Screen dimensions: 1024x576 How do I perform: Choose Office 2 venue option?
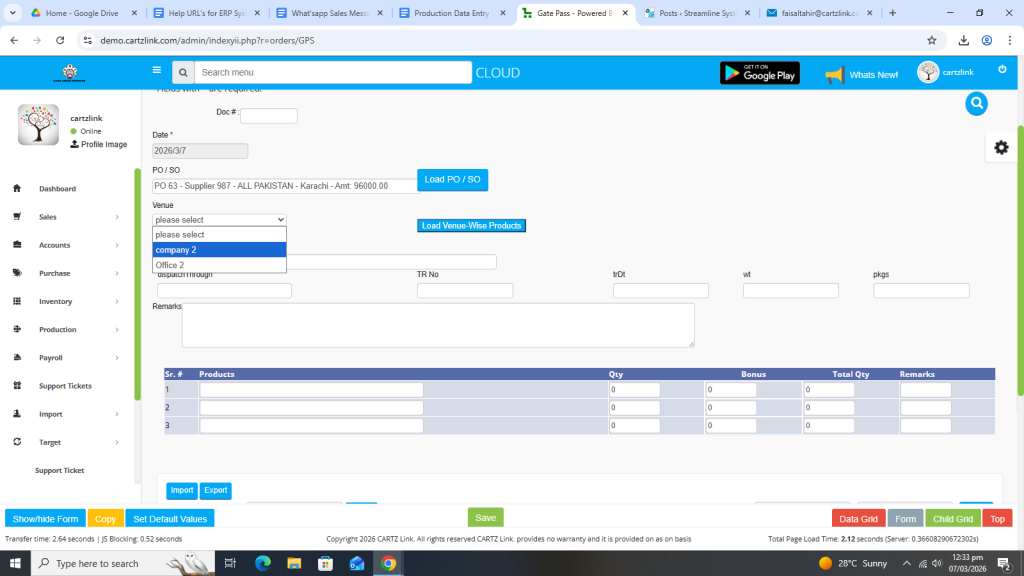tap(219, 265)
